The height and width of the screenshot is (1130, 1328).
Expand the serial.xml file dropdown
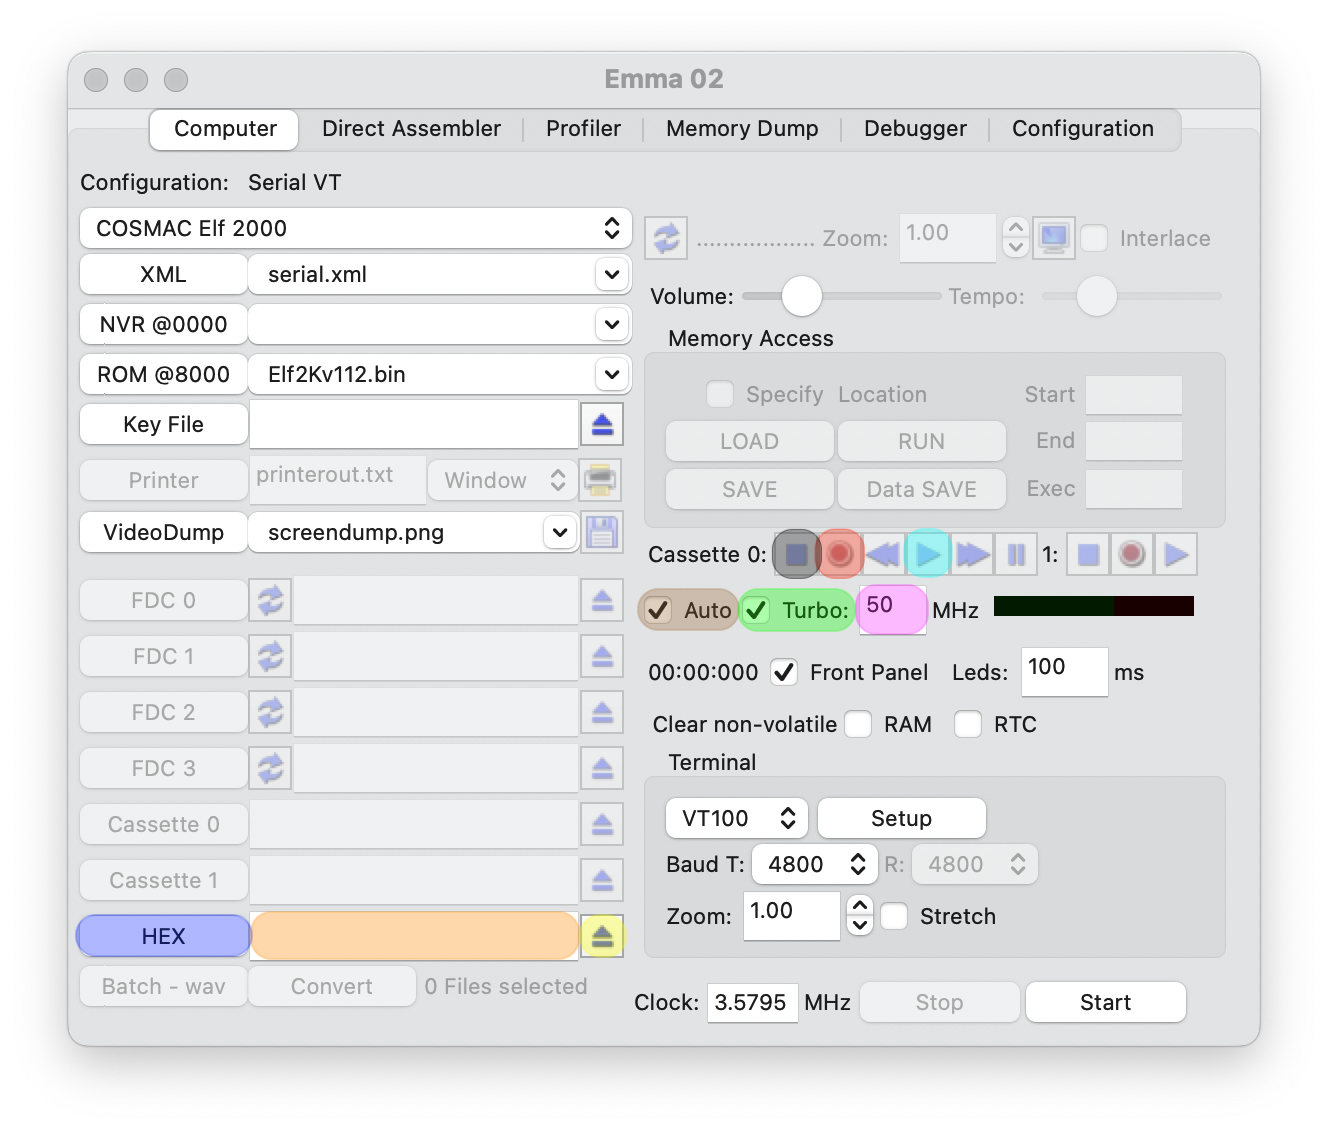tap(611, 274)
